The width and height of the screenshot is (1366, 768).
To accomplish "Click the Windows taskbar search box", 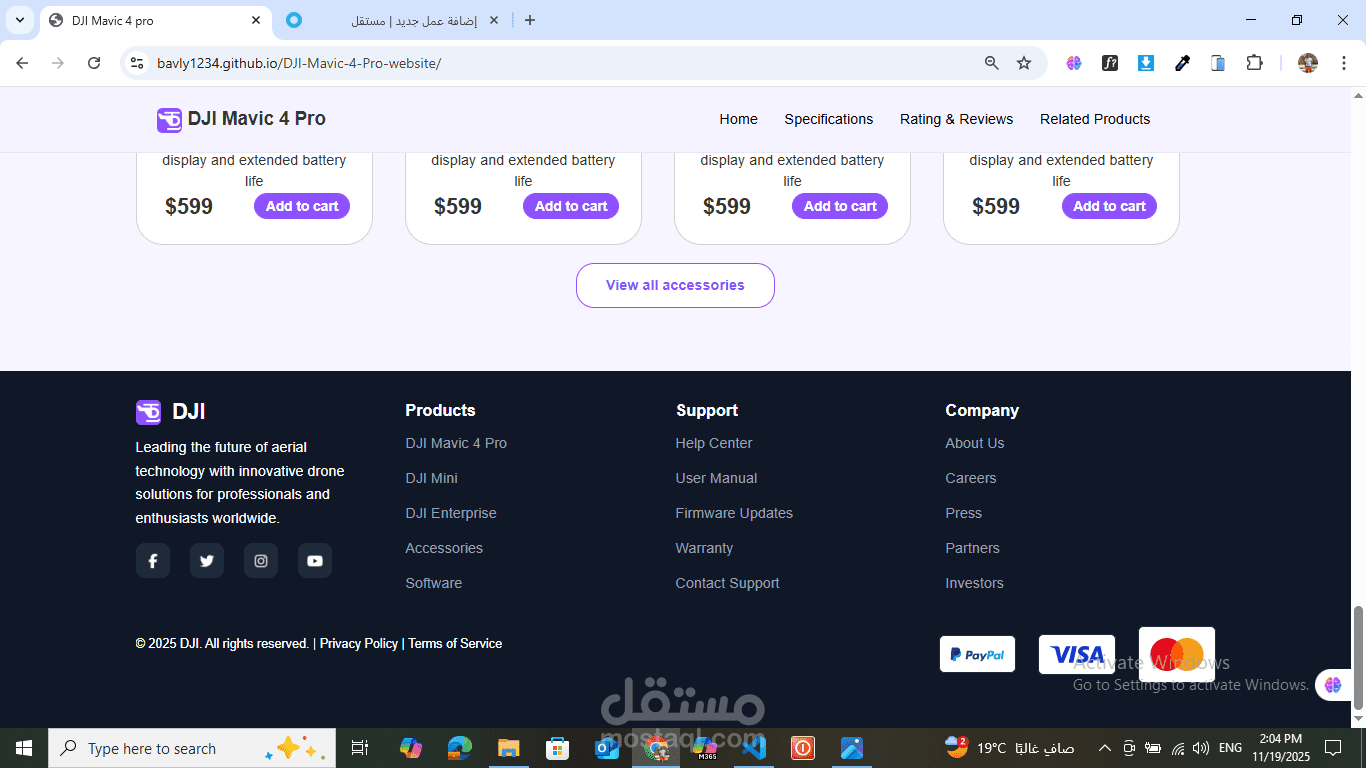I will [x=192, y=748].
